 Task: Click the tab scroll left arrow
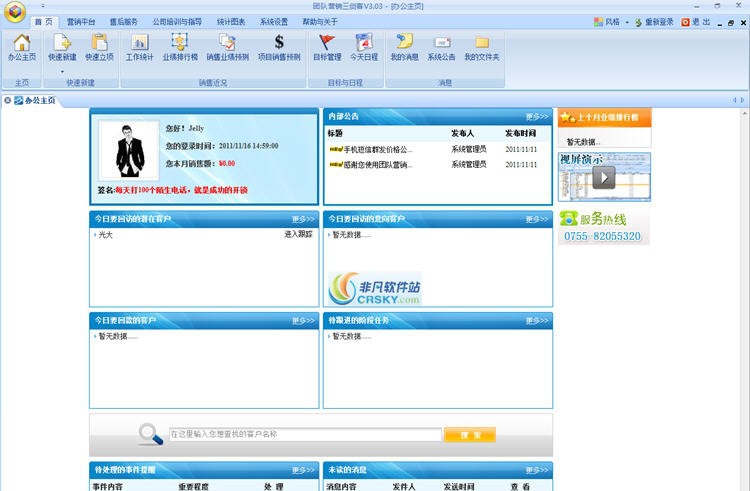(x=734, y=100)
